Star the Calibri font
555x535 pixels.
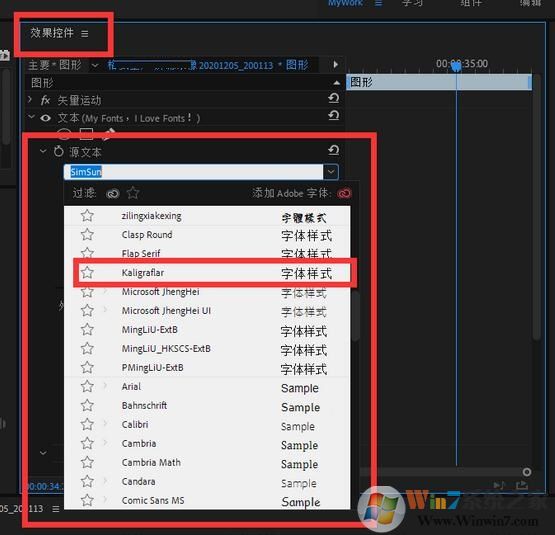87,424
